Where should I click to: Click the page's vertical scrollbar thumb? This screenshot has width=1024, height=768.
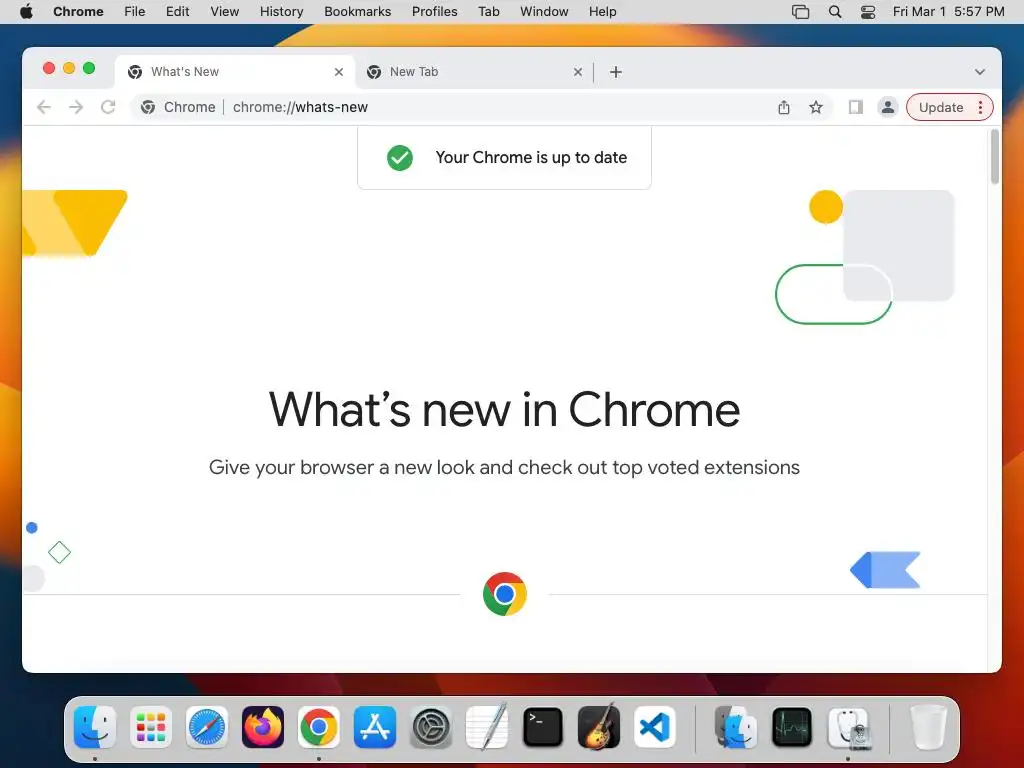pos(995,157)
